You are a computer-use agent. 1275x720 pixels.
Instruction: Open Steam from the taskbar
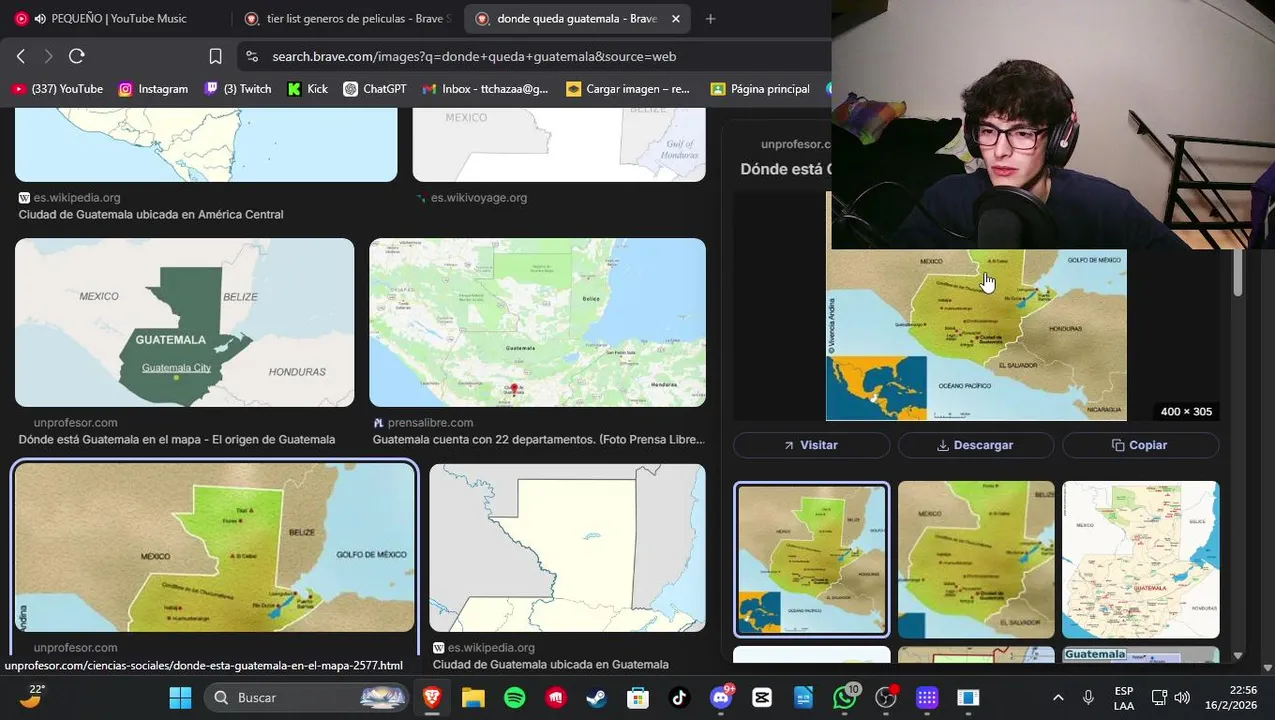click(597, 697)
